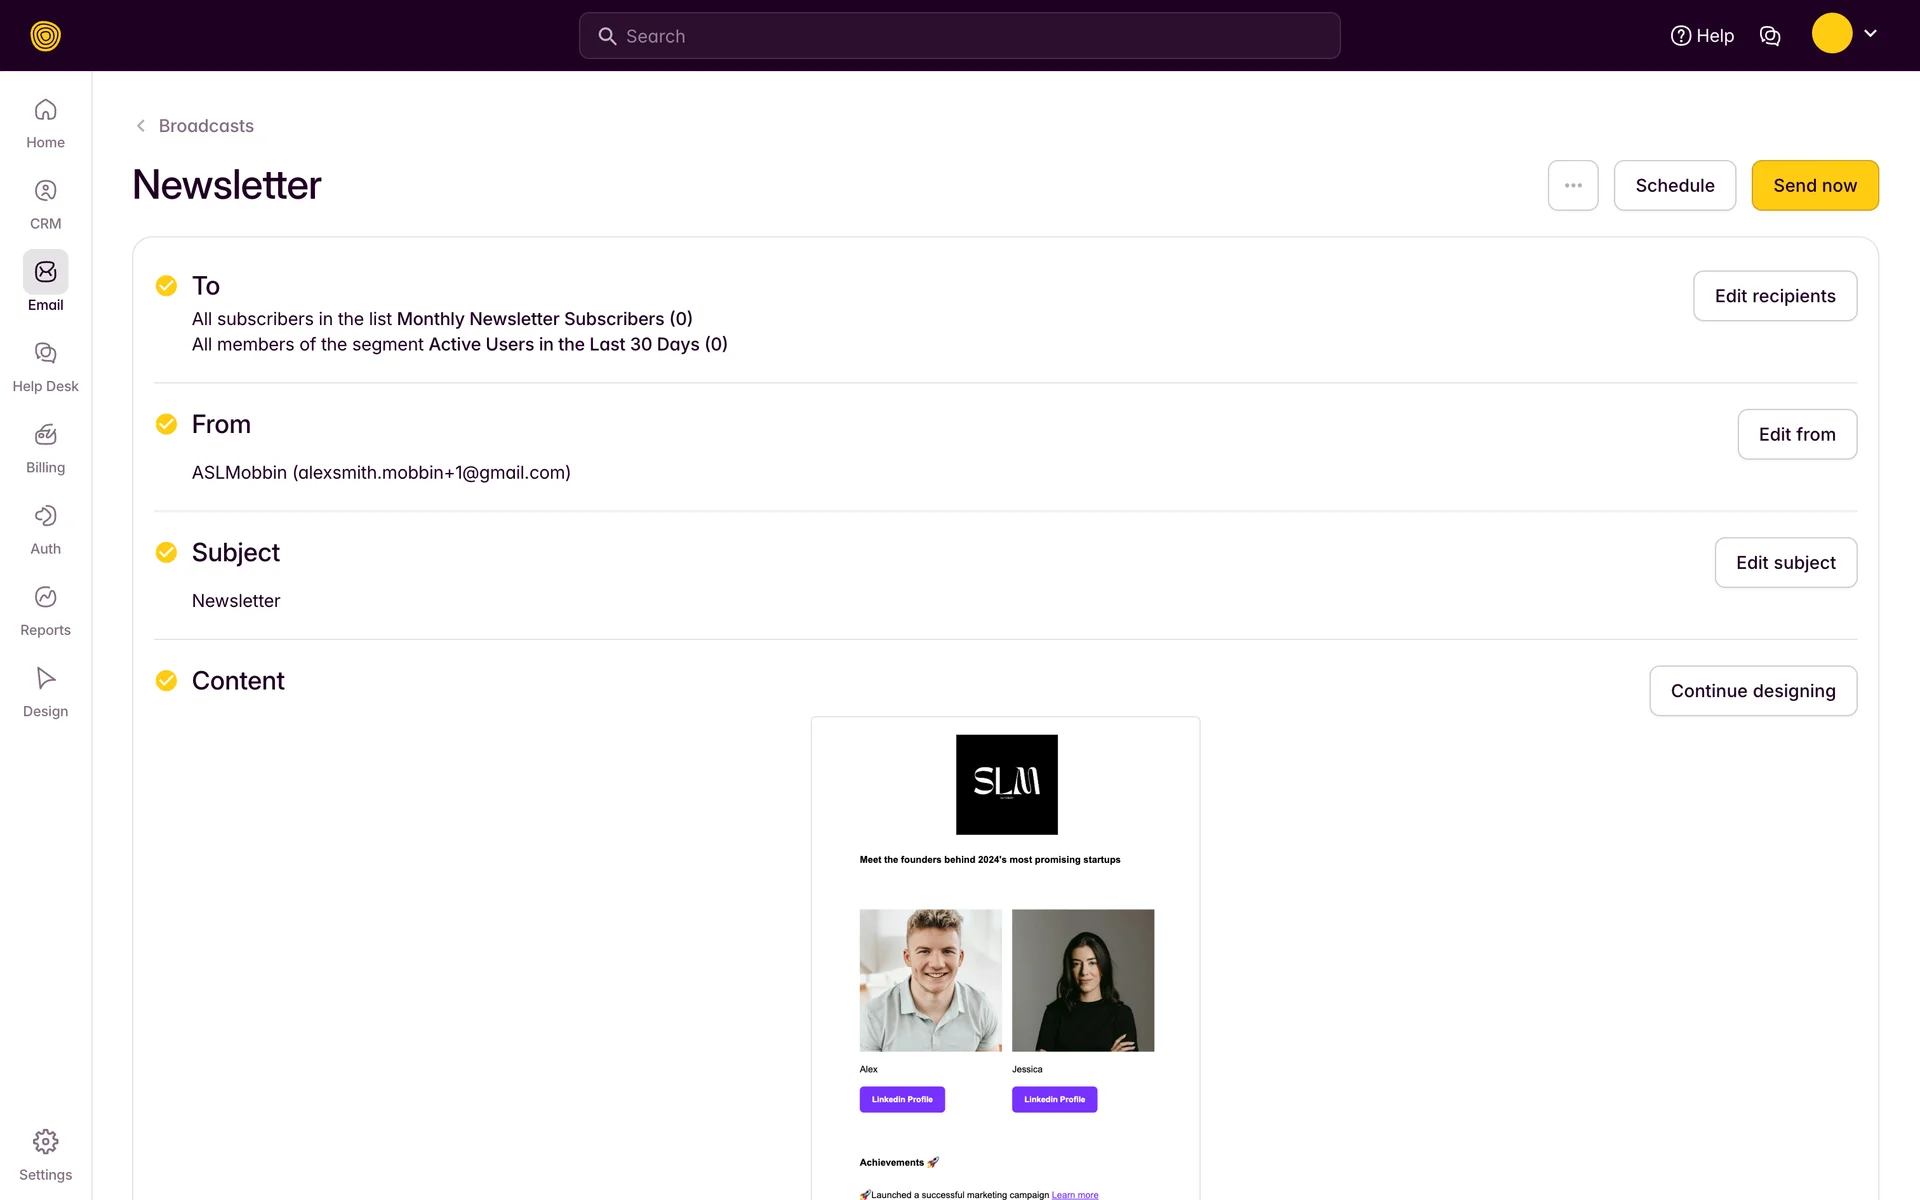This screenshot has height=1200, width=1920.
Task: Select the Email tab in sidebar
Action: pyautogui.click(x=45, y=273)
